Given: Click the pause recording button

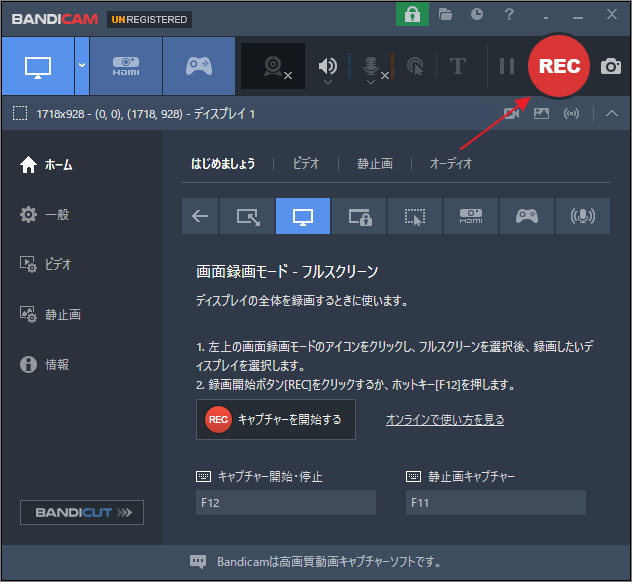Looking at the screenshot, I should point(507,66).
